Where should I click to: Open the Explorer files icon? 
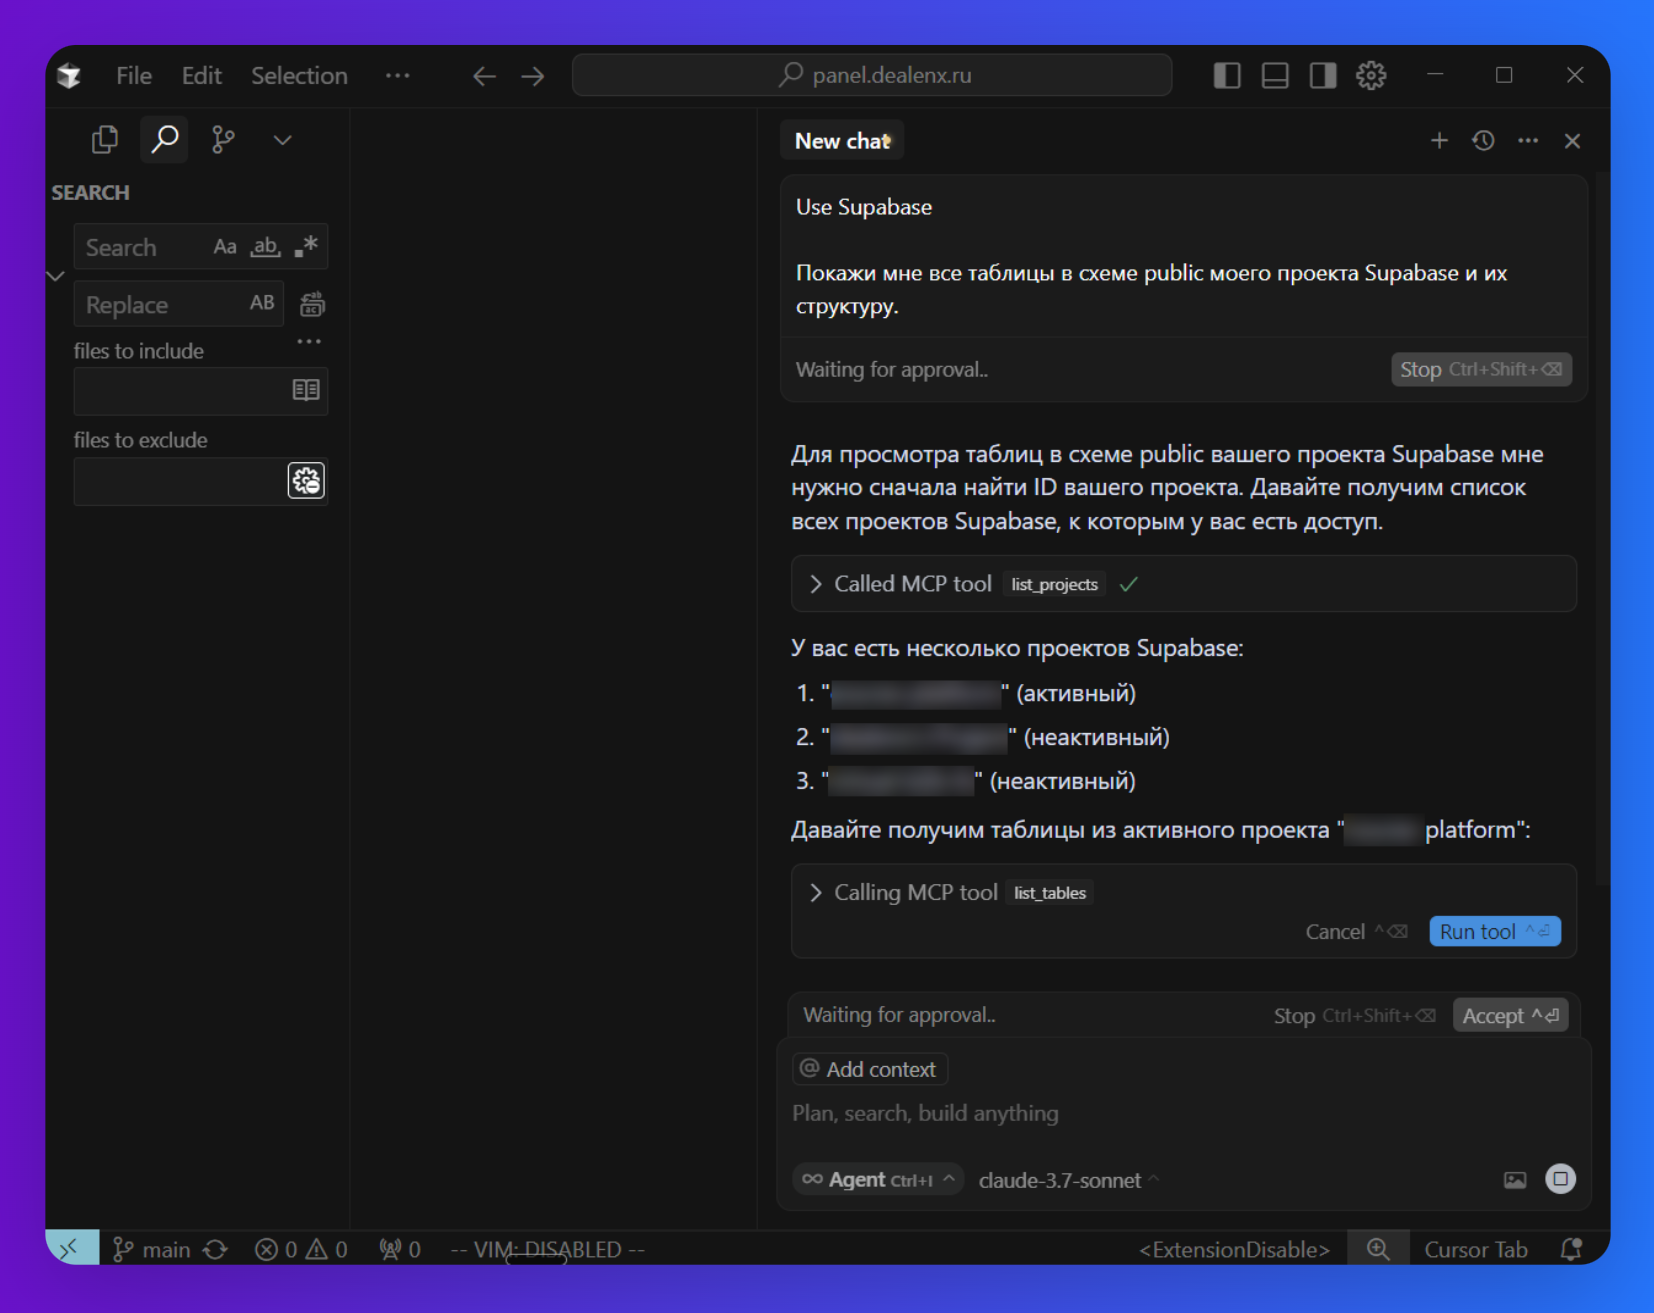click(105, 140)
